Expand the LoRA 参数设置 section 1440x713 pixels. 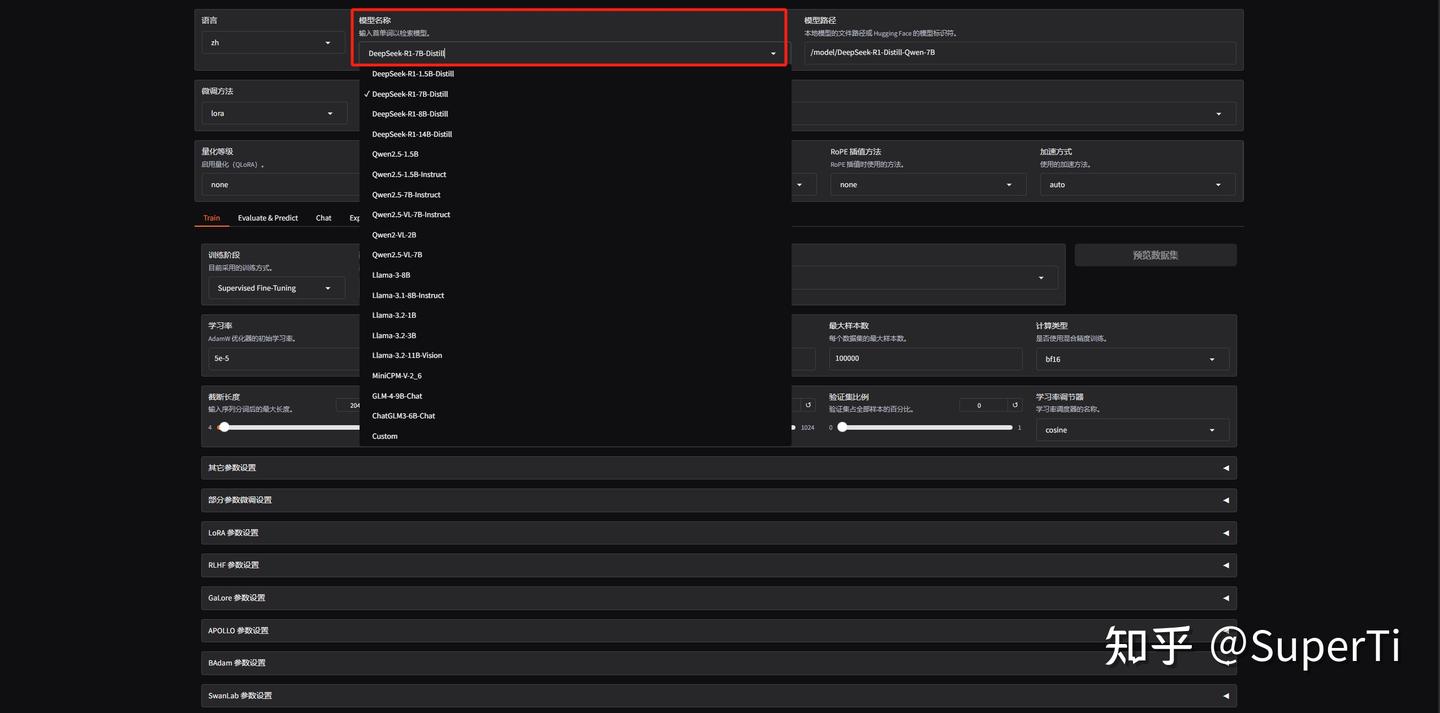click(719, 533)
